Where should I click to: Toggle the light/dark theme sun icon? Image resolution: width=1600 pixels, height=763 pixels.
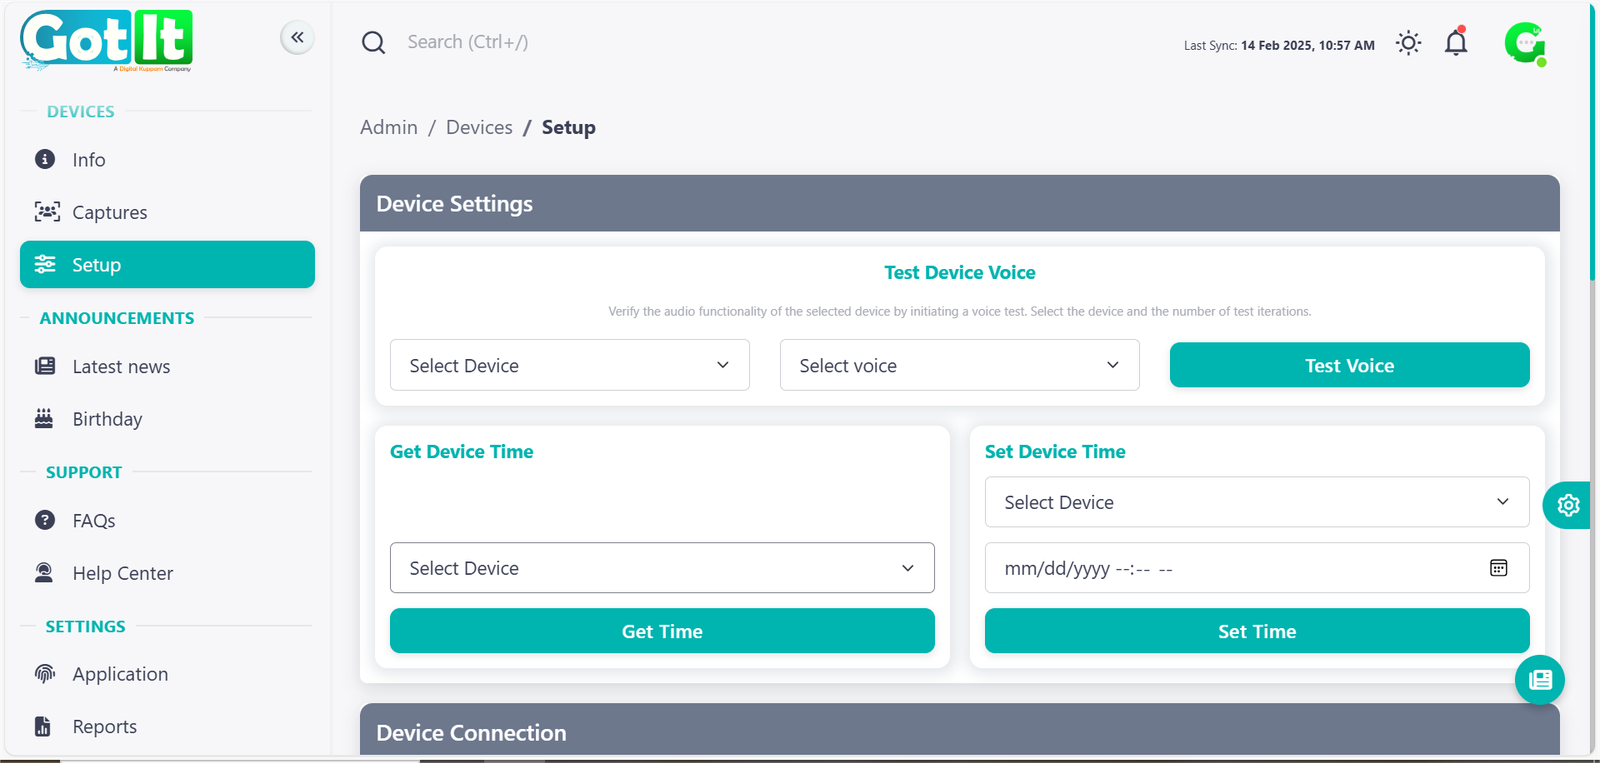point(1408,43)
